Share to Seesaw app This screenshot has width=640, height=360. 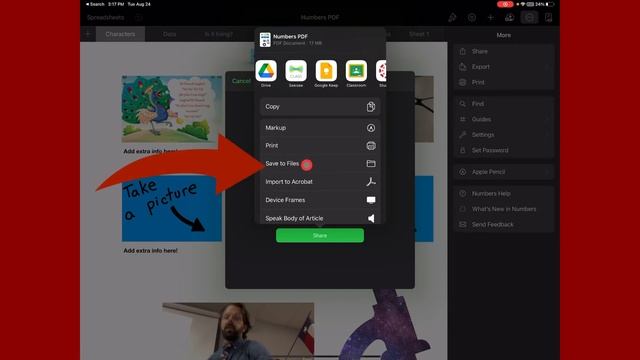296,71
